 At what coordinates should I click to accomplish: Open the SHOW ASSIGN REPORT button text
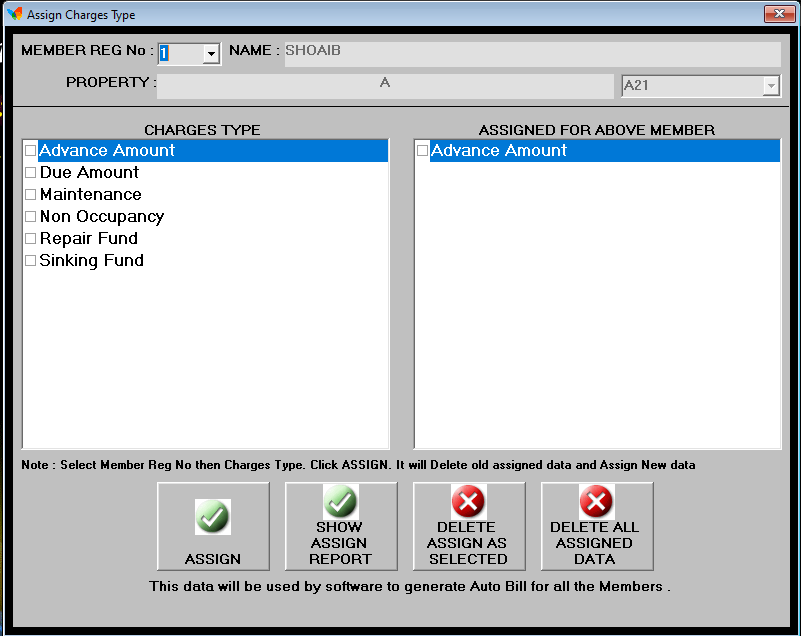(340, 543)
